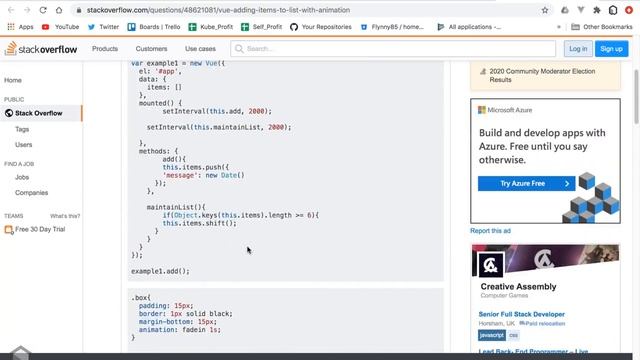Click the Try Azure Free button
The width and height of the screenshot is (640, 360).
tap(527, 184)
